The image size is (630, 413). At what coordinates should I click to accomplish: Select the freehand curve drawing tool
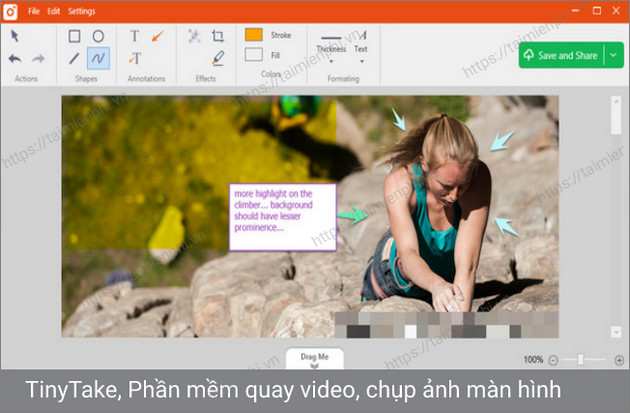click(x=98, y=59)
